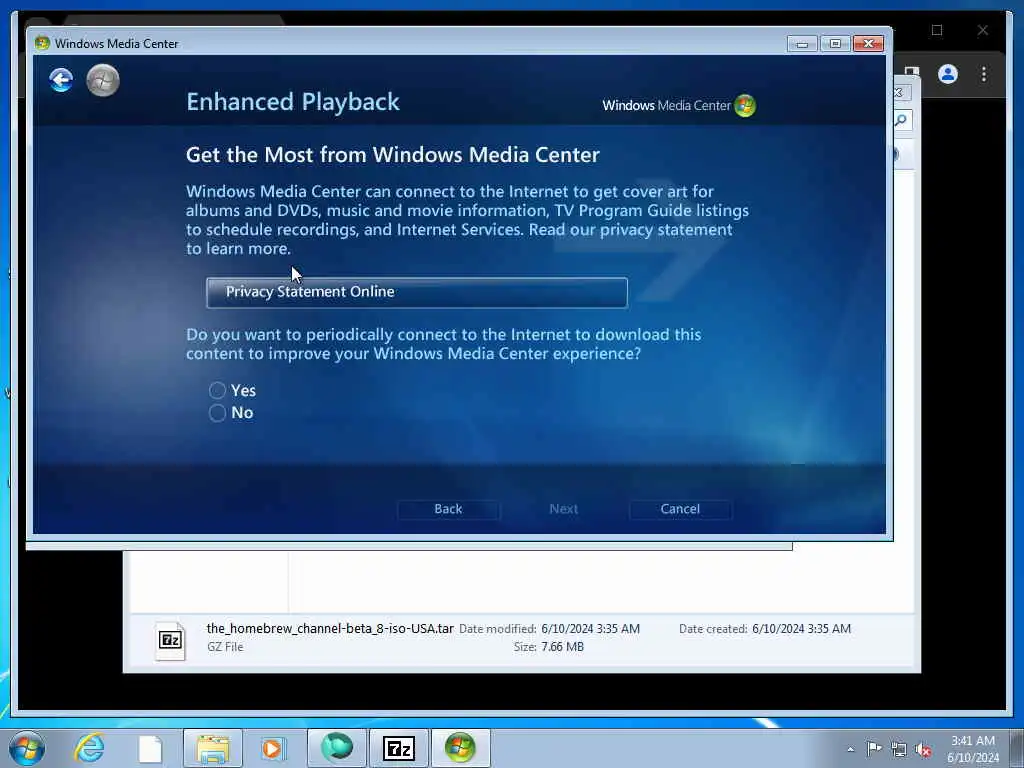Click the grey Windows Media Center start orb
1024x768 pixels.
click(x=103, y=80)
